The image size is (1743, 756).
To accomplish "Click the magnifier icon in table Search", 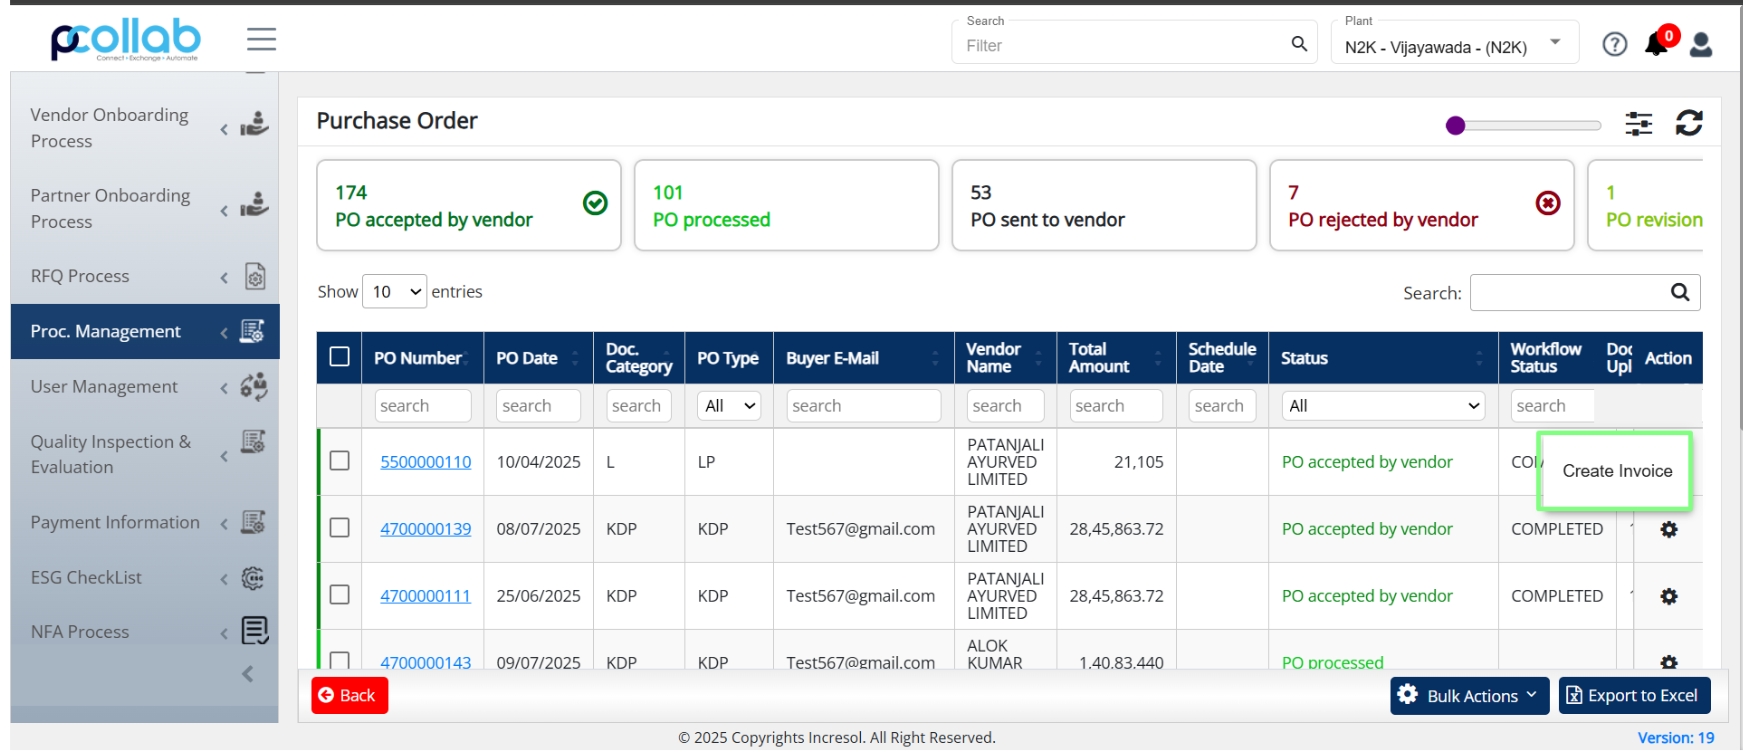I will 1680,292.
